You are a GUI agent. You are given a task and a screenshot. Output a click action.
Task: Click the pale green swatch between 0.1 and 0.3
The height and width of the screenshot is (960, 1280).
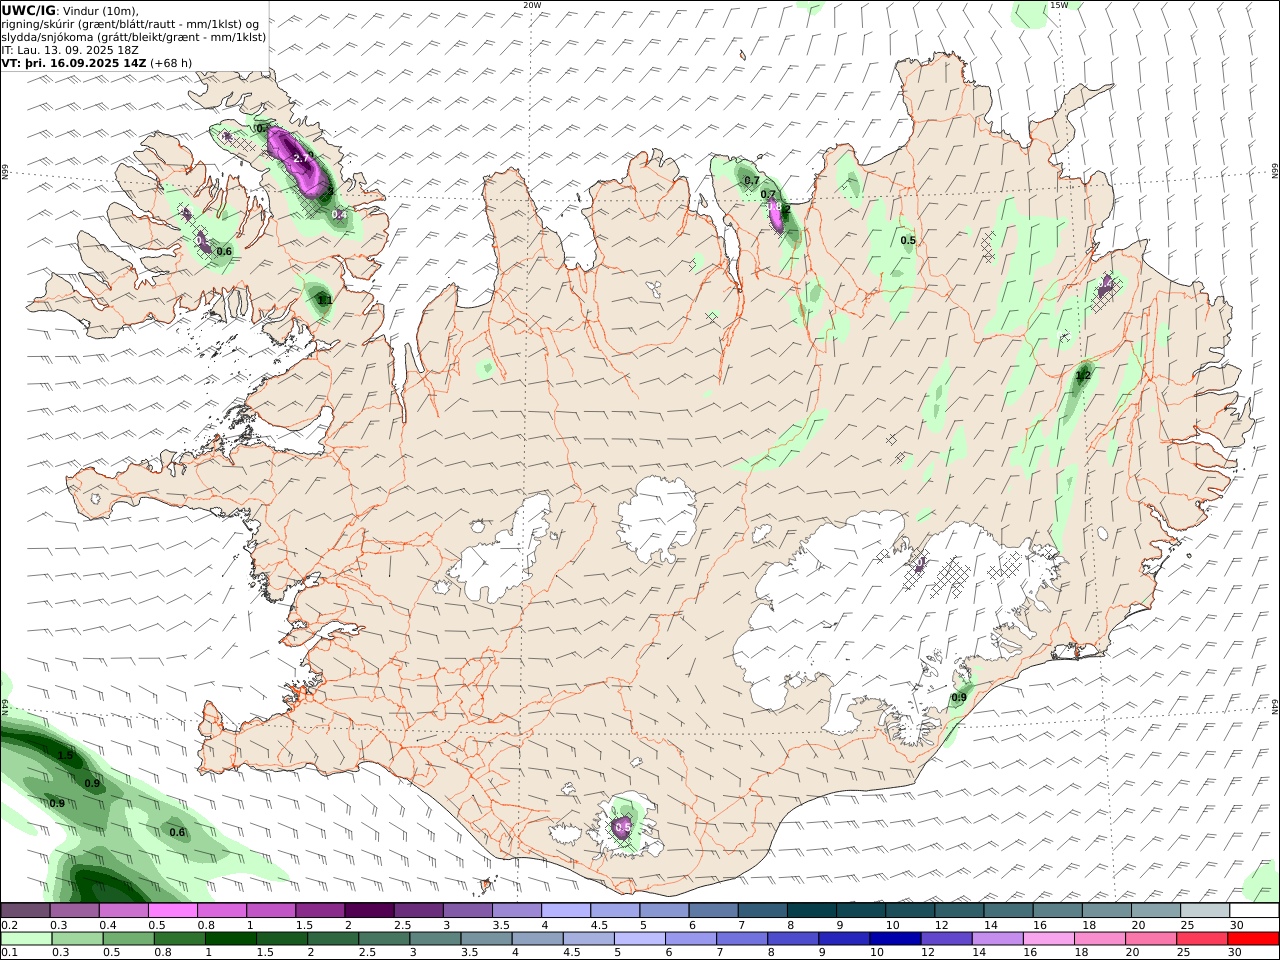click(26, 939)
